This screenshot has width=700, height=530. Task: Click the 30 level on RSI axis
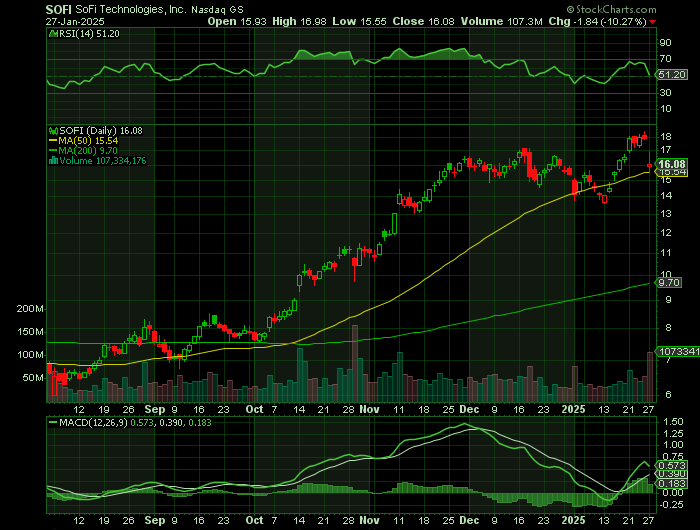[x=665, y=92]
